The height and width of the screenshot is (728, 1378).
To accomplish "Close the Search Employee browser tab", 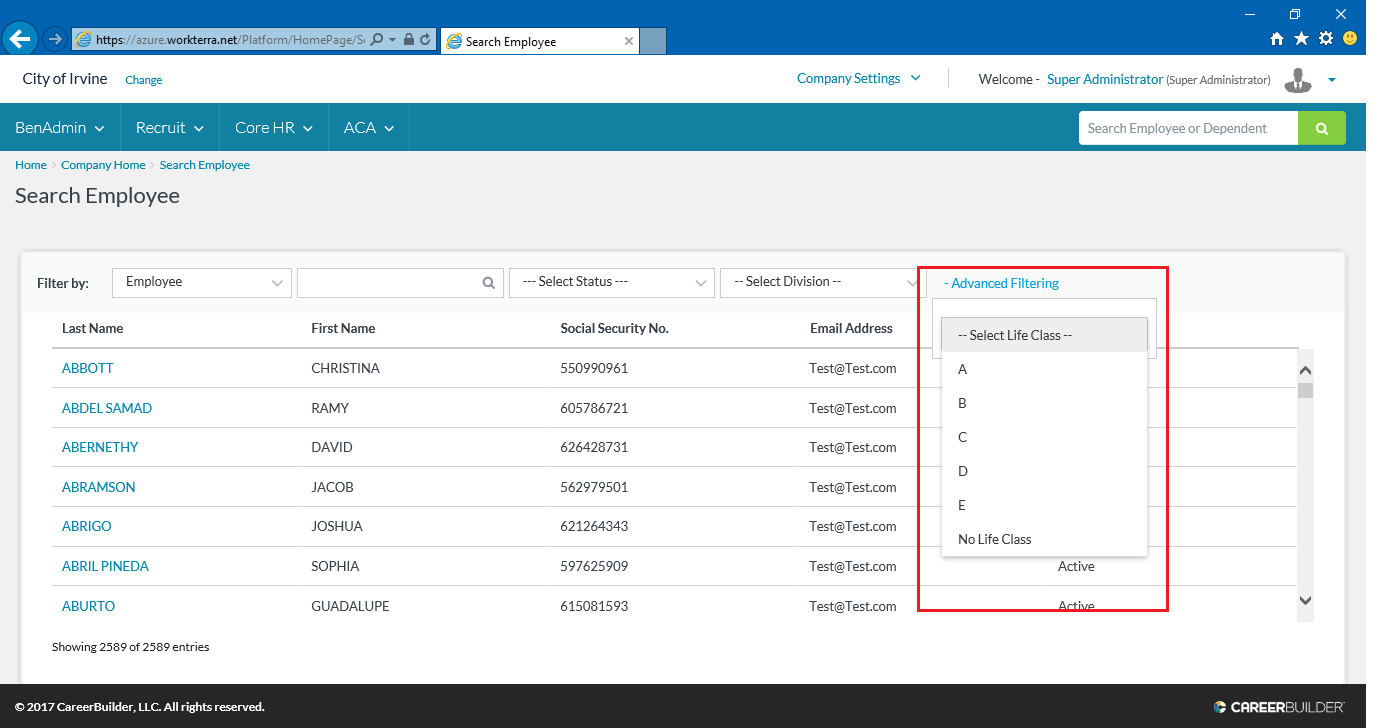I will (x=628, y=41).
